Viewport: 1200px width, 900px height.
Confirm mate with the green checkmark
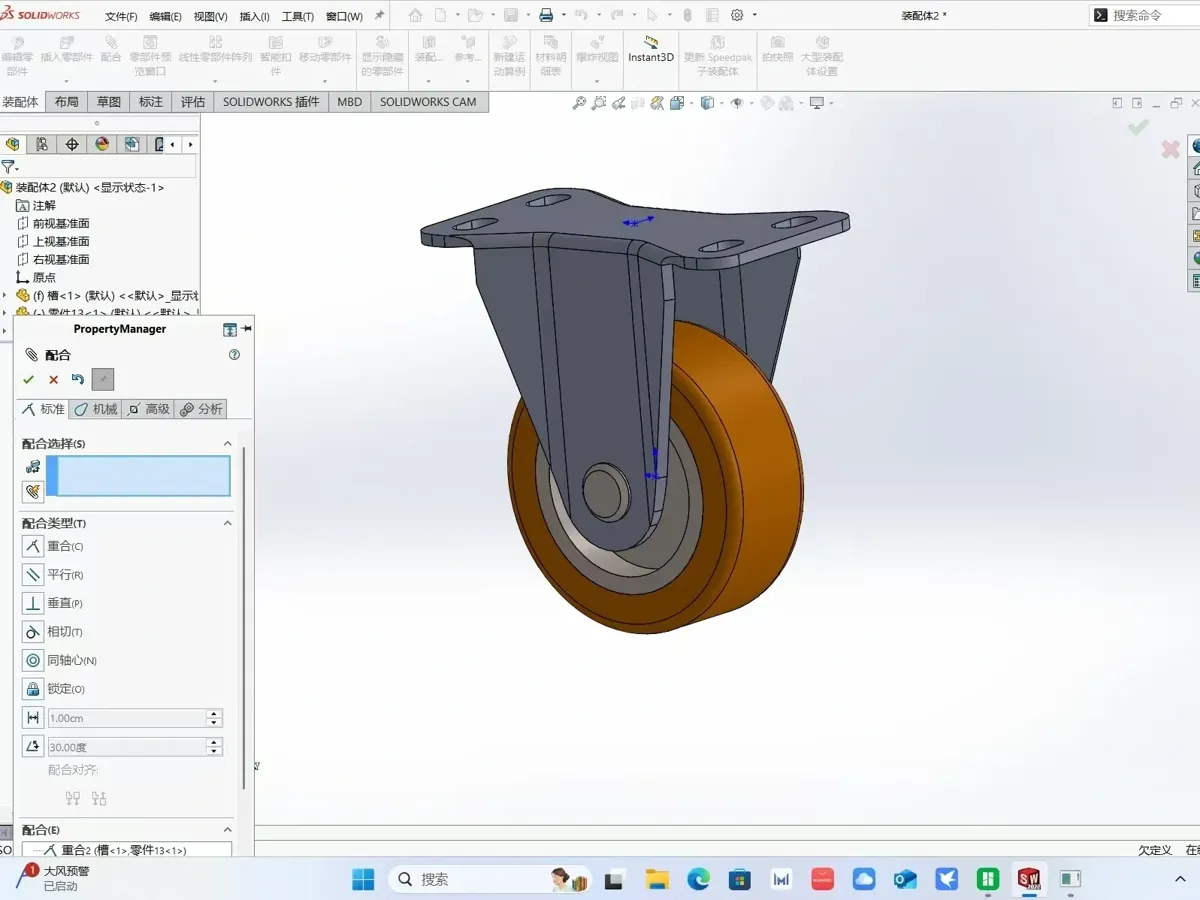[28, 379]
